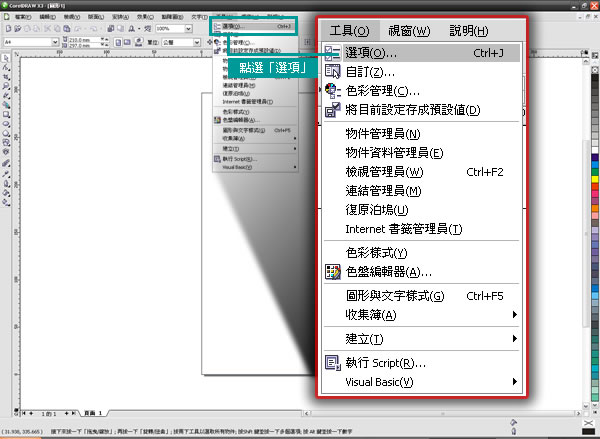Click the Paste toolbar icon
600x439 pixels.
point(67,29)
